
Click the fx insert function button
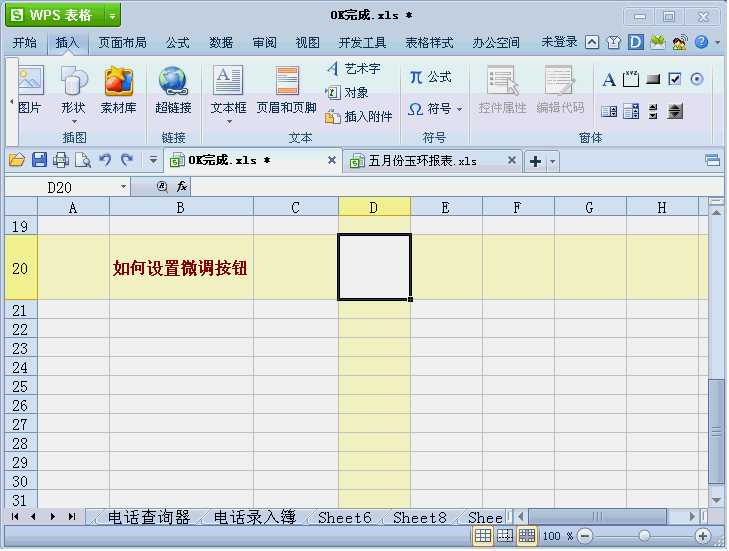click(182, 187)
